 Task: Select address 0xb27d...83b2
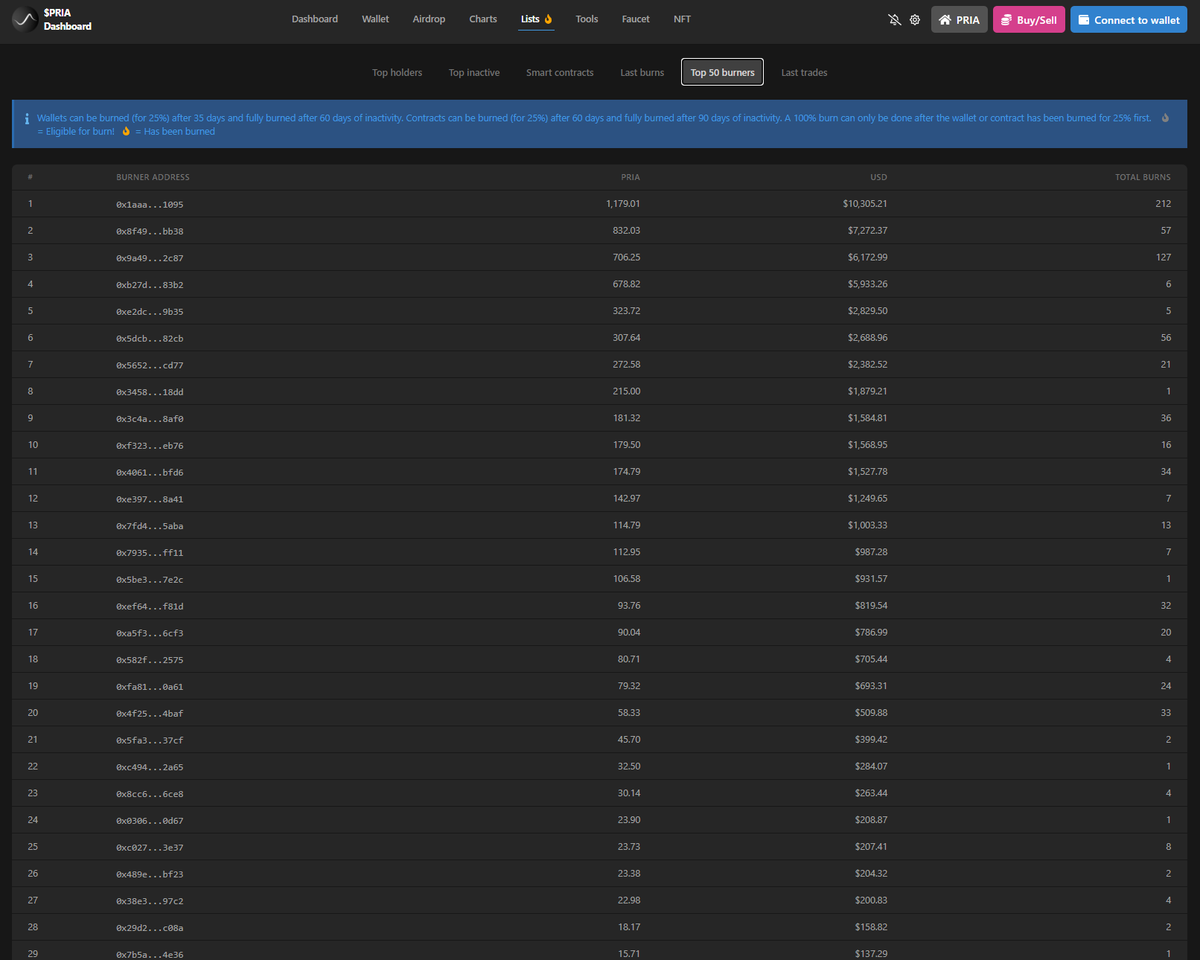(x=150, y=284)
